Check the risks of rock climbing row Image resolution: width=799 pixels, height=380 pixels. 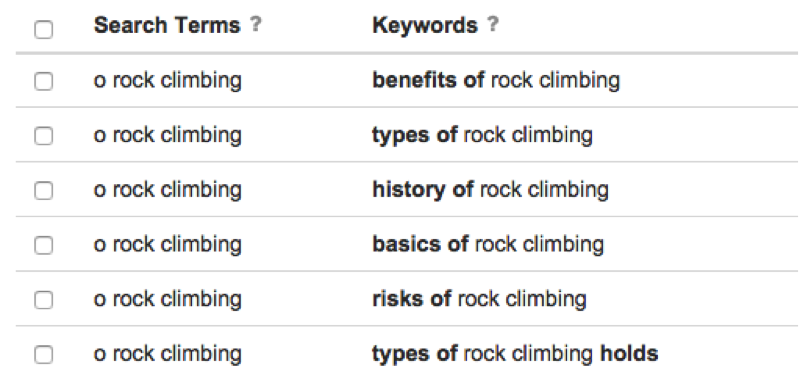[43, 300]
